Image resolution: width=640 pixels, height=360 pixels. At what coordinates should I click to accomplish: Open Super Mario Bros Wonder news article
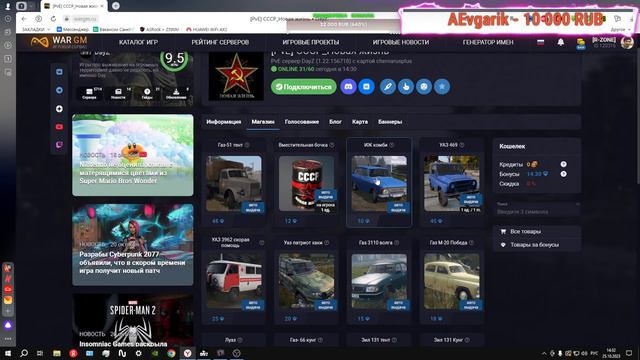pyautogui.click(x=133, y=155)
